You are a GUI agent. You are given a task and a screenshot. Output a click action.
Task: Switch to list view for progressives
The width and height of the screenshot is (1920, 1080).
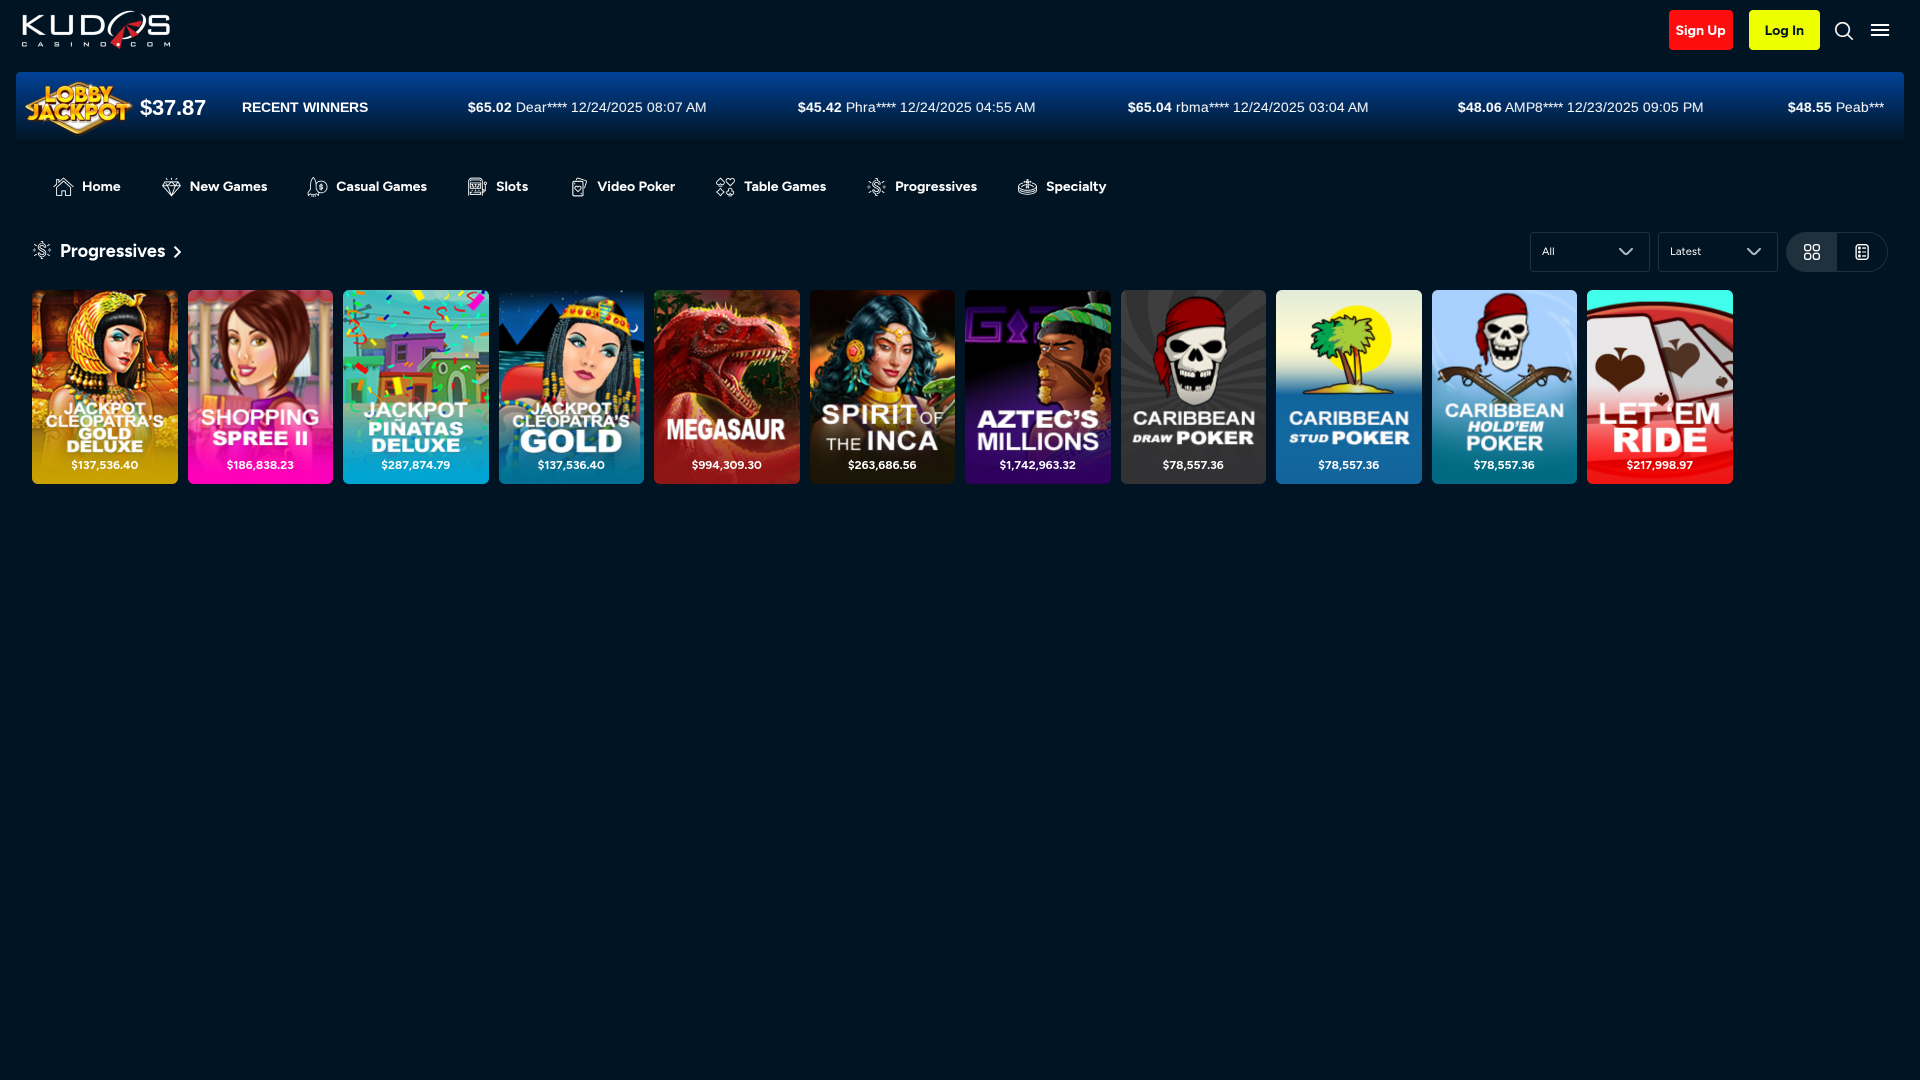[1861, 251]
